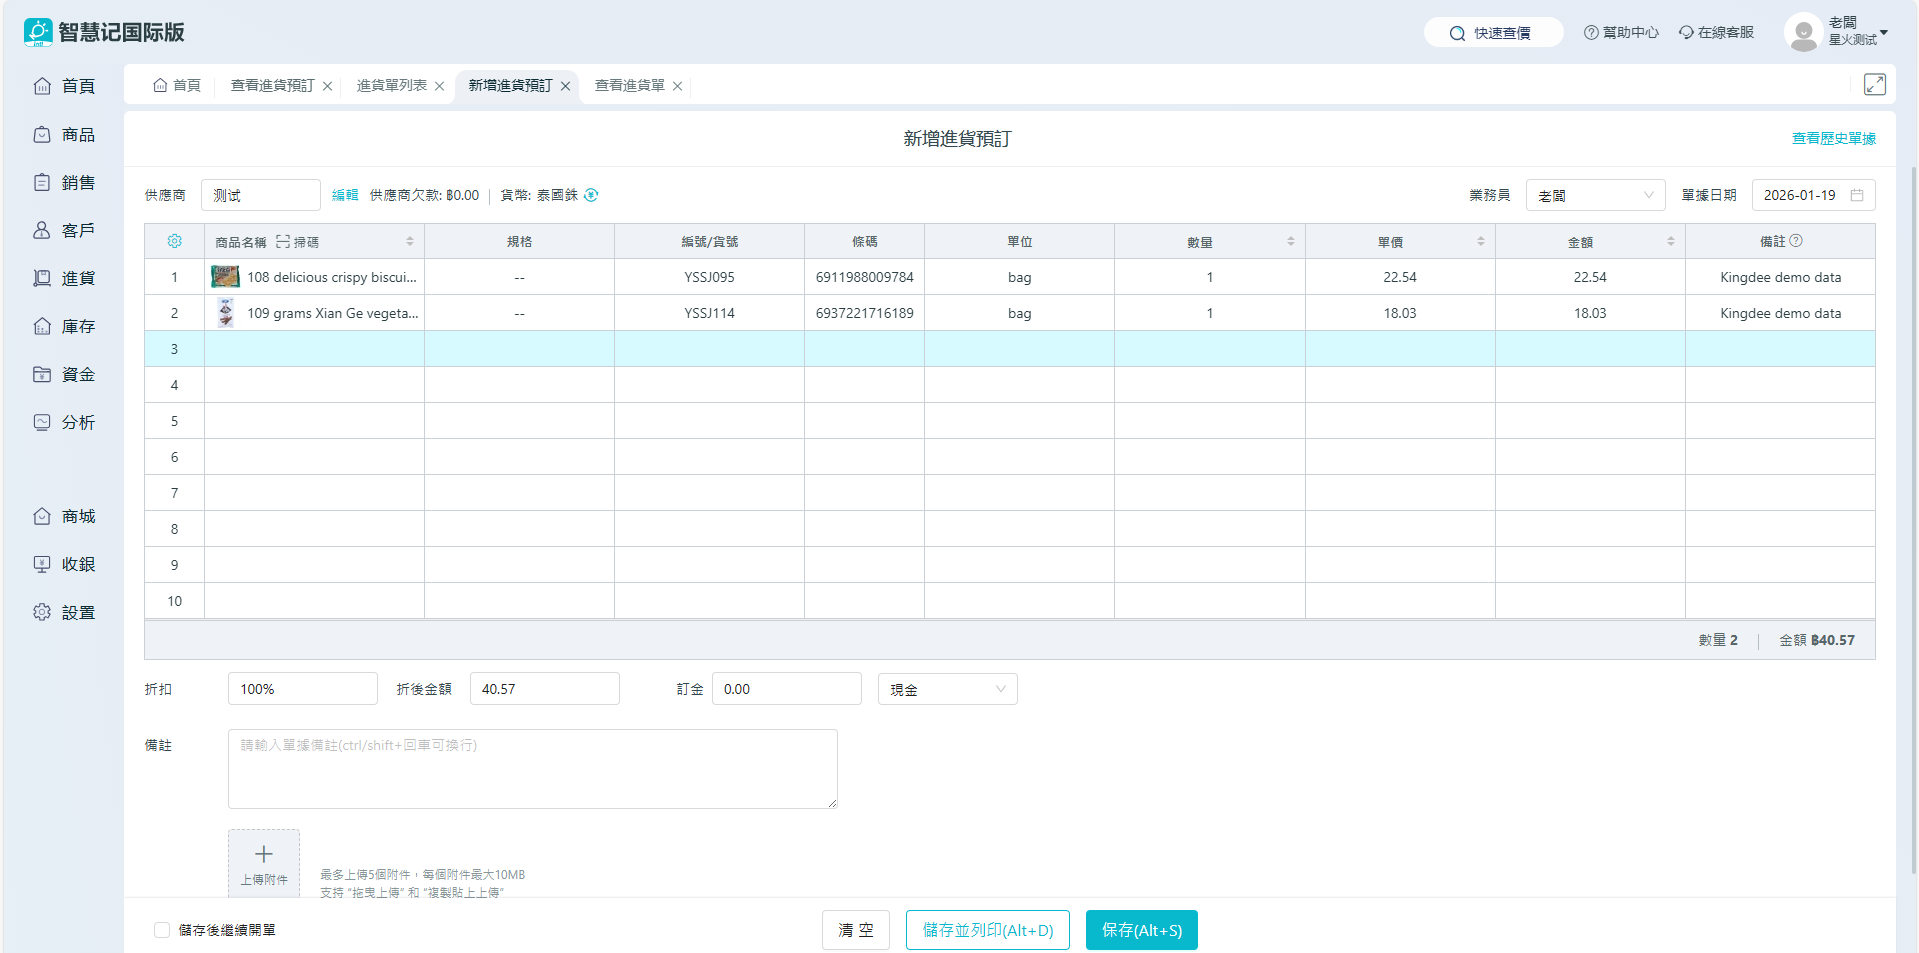Screen dimensions: 1919x953
Task: Open 庫存 inventory section in sidebar
Action: click(x=64, y=326)
